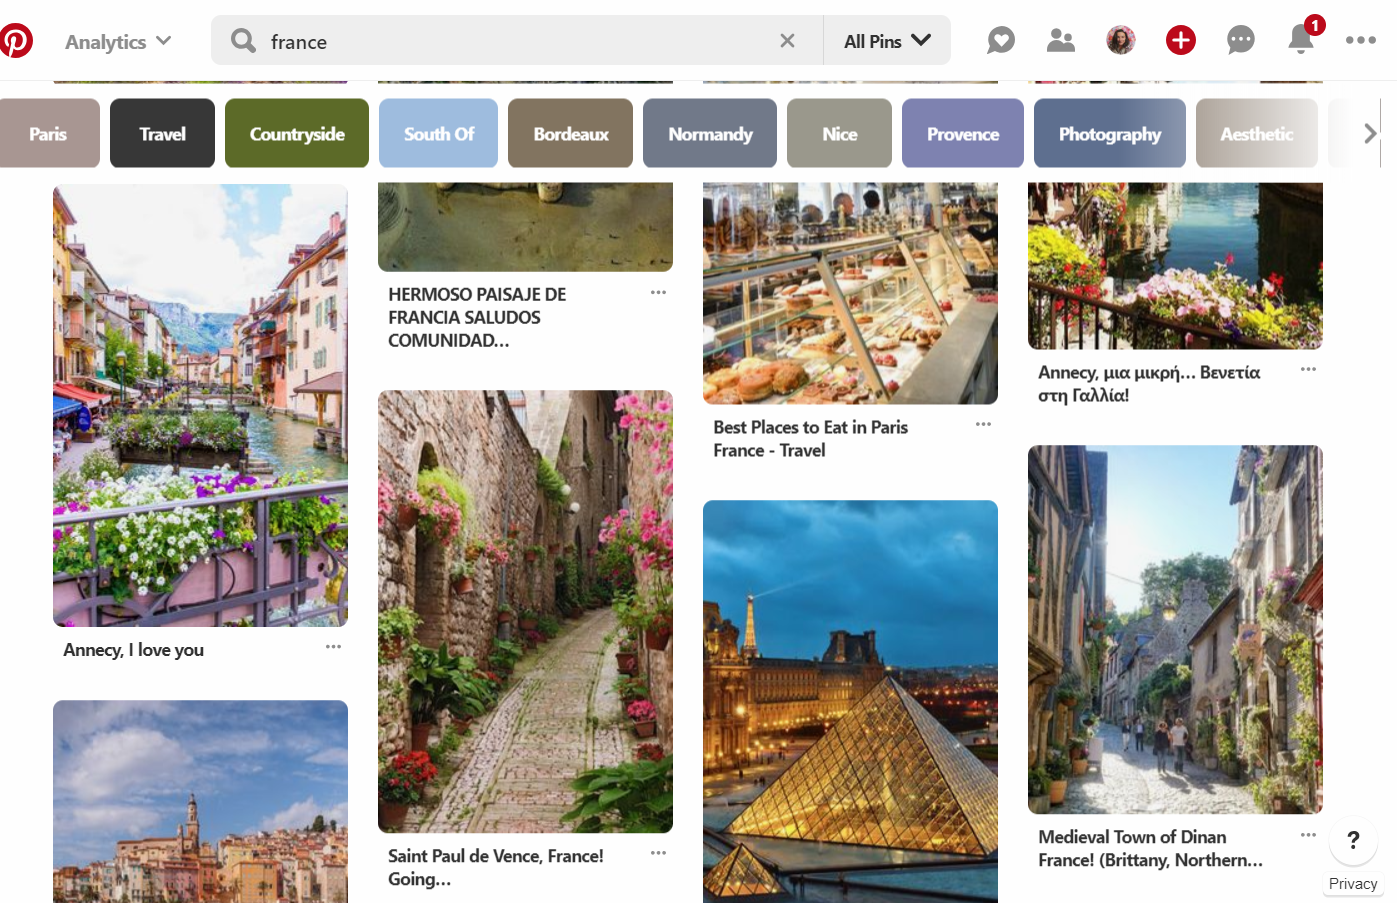The height and width of the screenshot is (903, 1397).
Task: Open the people/following icon
Action: [1060, 40]
